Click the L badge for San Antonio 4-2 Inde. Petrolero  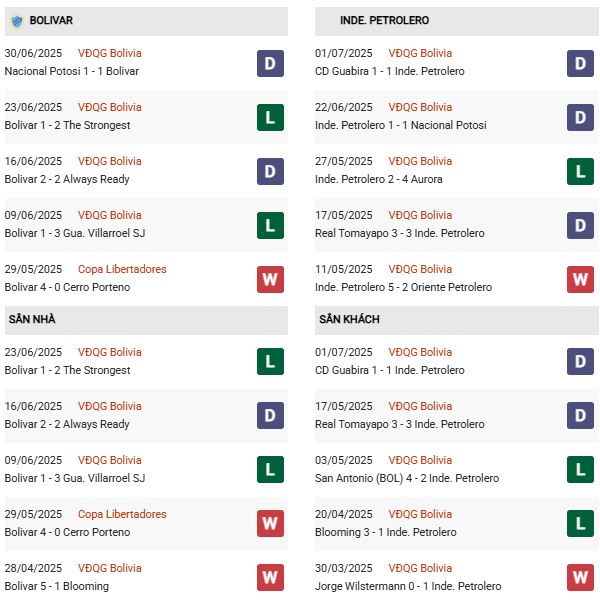[x=580, y=470]
